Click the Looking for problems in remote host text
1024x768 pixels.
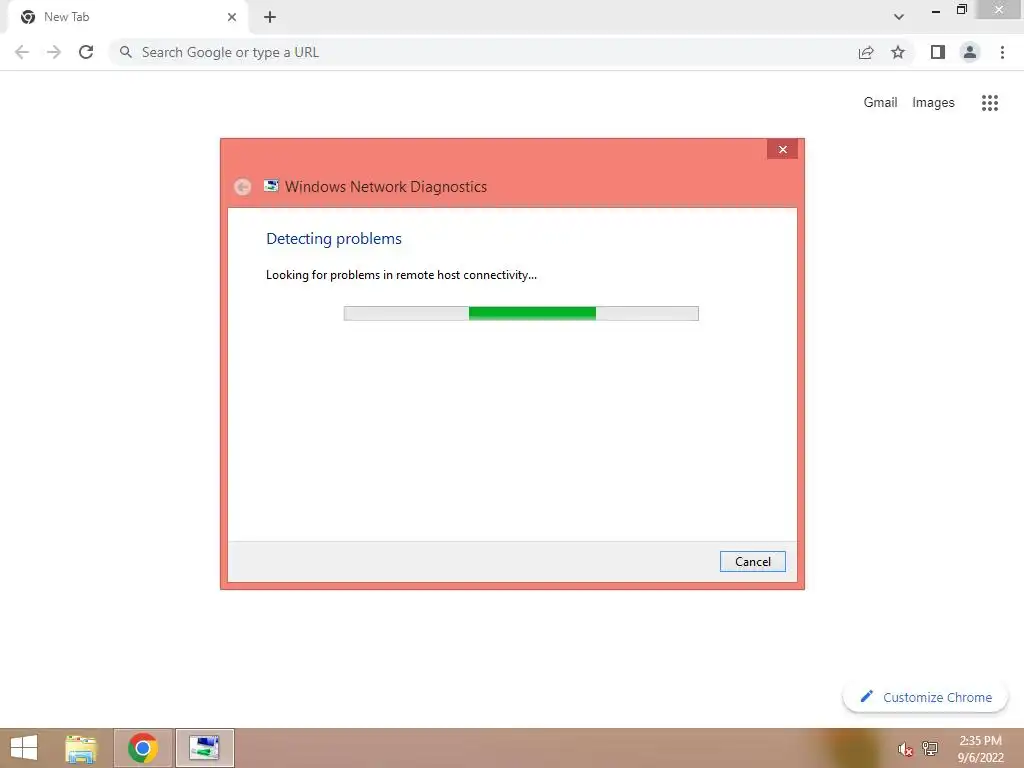(x=401, y=275)
